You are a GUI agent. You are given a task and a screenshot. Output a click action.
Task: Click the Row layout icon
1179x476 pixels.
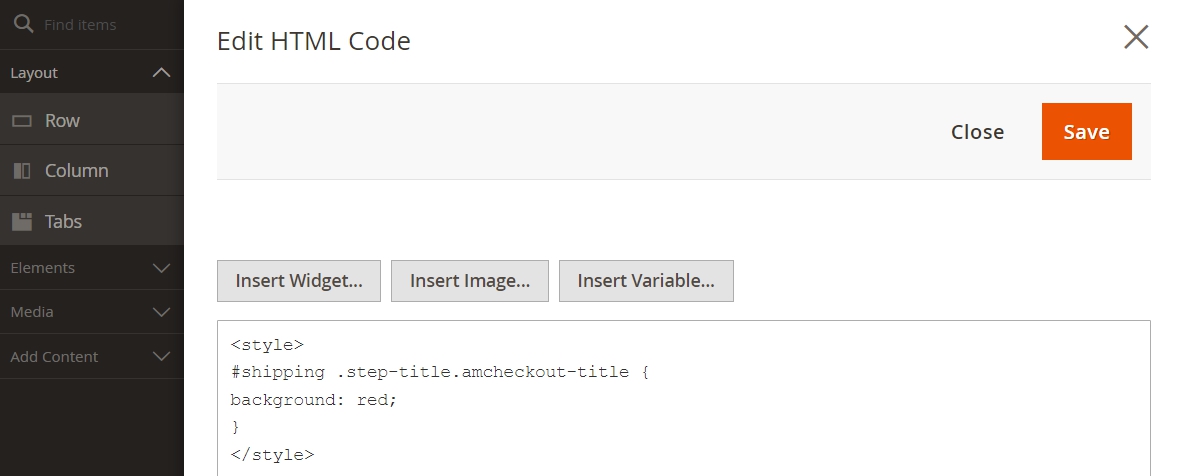(22, 120)
